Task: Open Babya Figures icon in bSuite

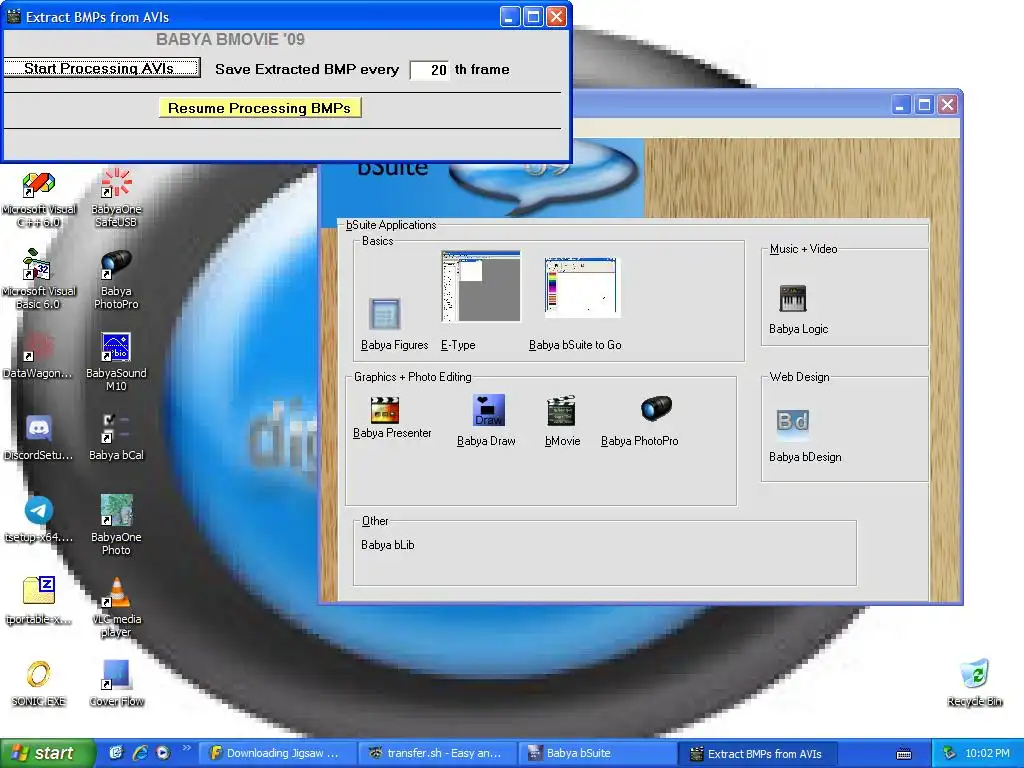Action: pos(384,314)
